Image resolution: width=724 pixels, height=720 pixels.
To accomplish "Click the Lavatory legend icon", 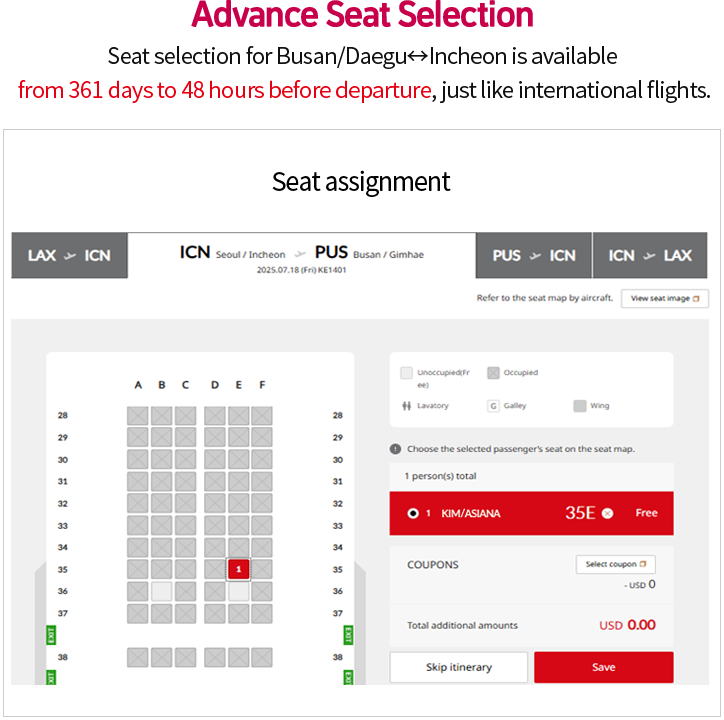I will 406,405.
